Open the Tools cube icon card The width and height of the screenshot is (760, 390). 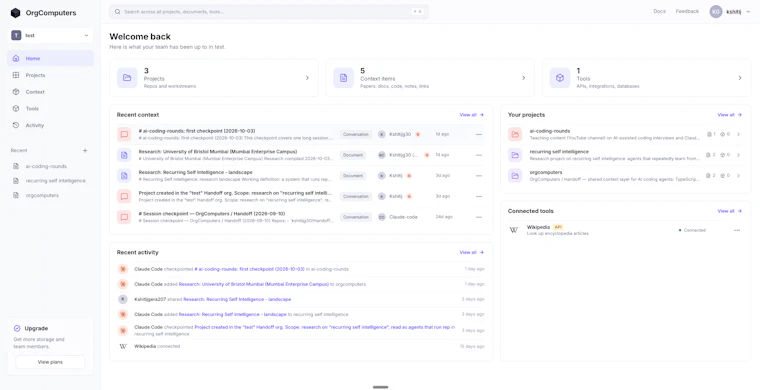560,78
